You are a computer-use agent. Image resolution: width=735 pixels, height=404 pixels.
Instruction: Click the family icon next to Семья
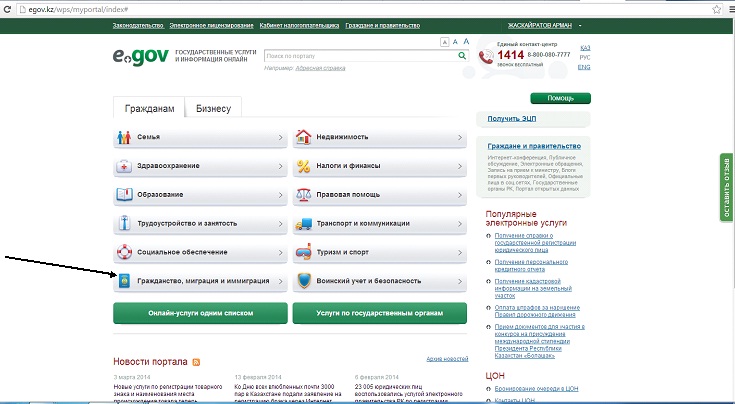124,137
